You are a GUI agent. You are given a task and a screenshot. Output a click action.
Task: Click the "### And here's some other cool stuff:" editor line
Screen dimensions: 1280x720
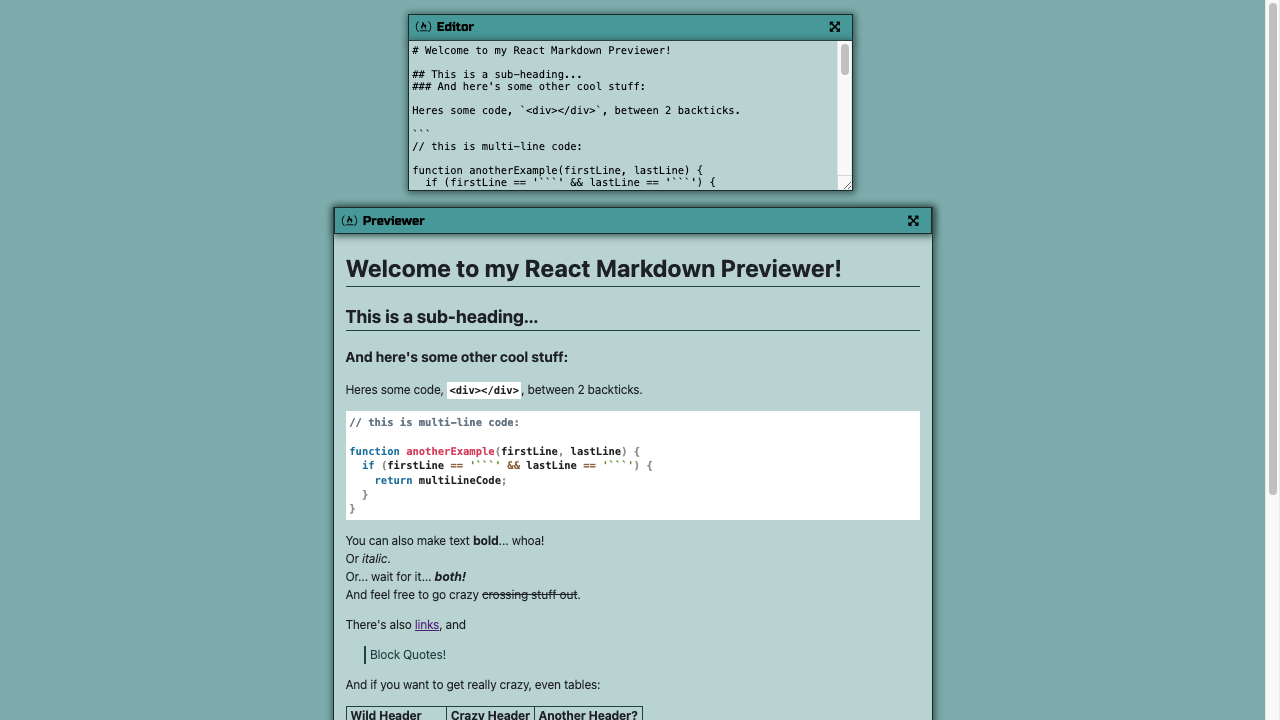pyautogui.click(x=529, y=86)
